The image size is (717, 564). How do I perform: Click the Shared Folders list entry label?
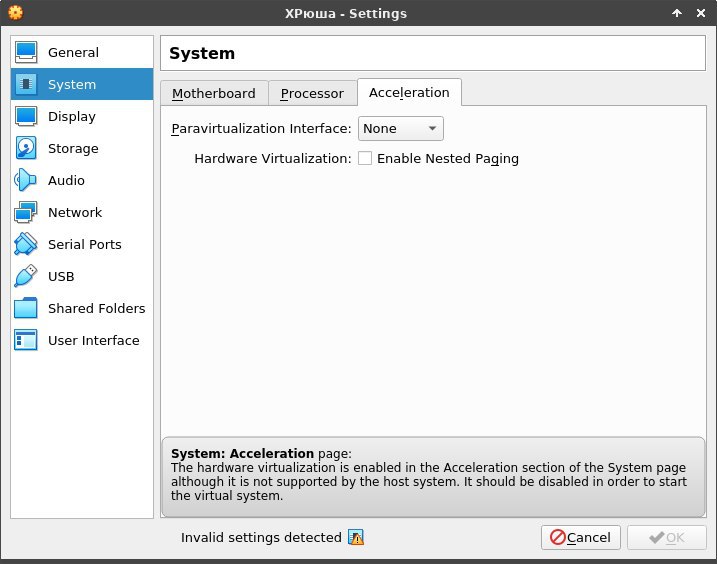[96, 308]
